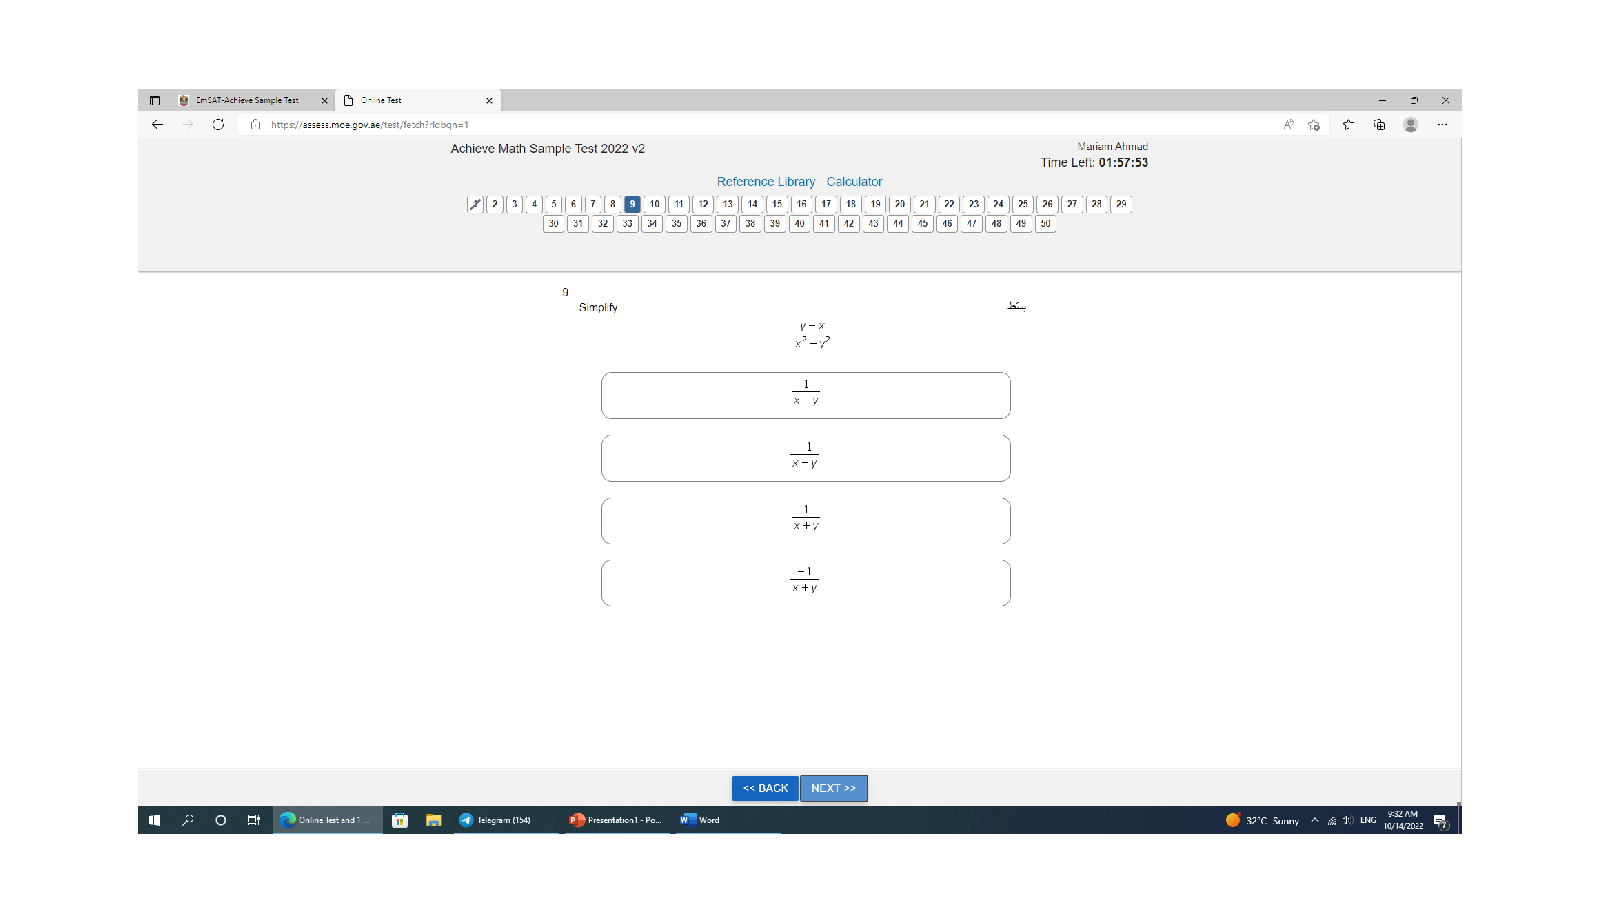
Task: Open File Explorer on the taskbar
Action: (433, 820)
